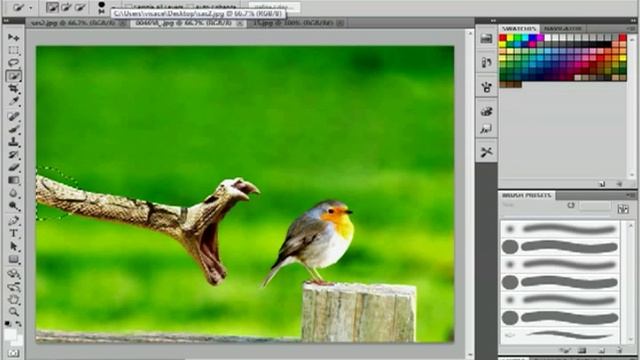Select the Quick Selection tool
Screen dimensions: 640x360
pyautogui.click(x=13, y=76)
